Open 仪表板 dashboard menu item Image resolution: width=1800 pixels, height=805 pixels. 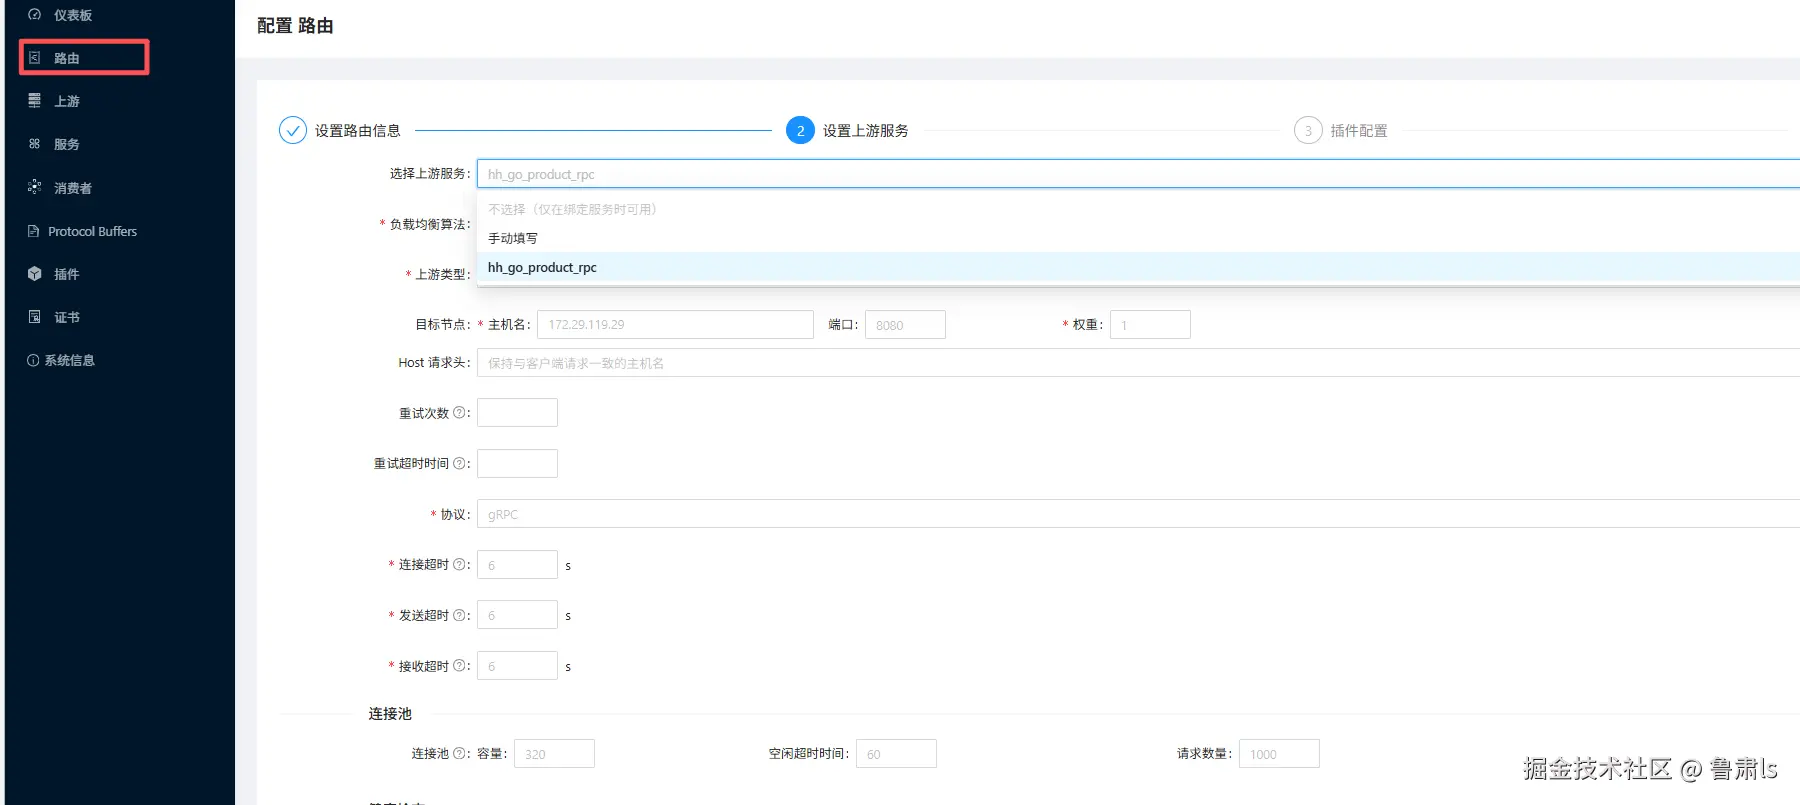click(120, 15)
